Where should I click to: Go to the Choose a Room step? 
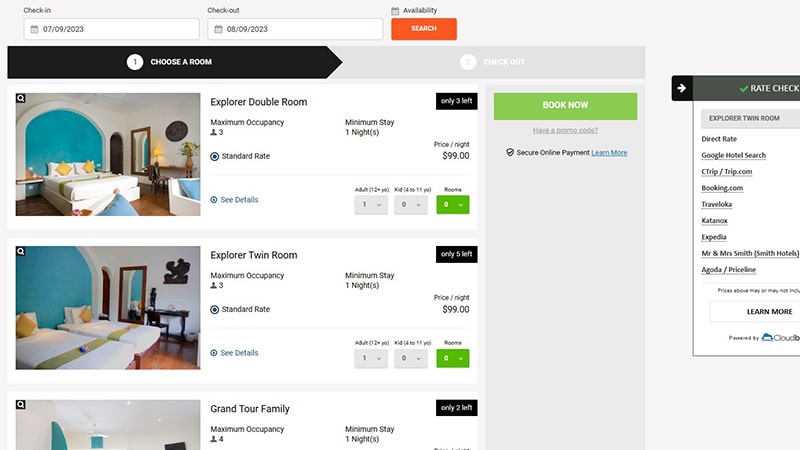170,62
